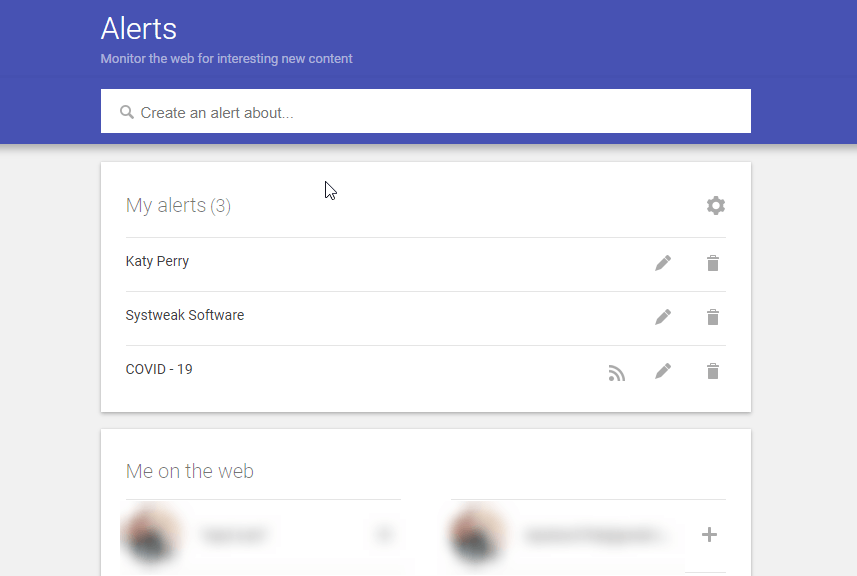Screen dimensions: 857x576
Task: Select the Katy Perry alert text
Action: [157, 261]
